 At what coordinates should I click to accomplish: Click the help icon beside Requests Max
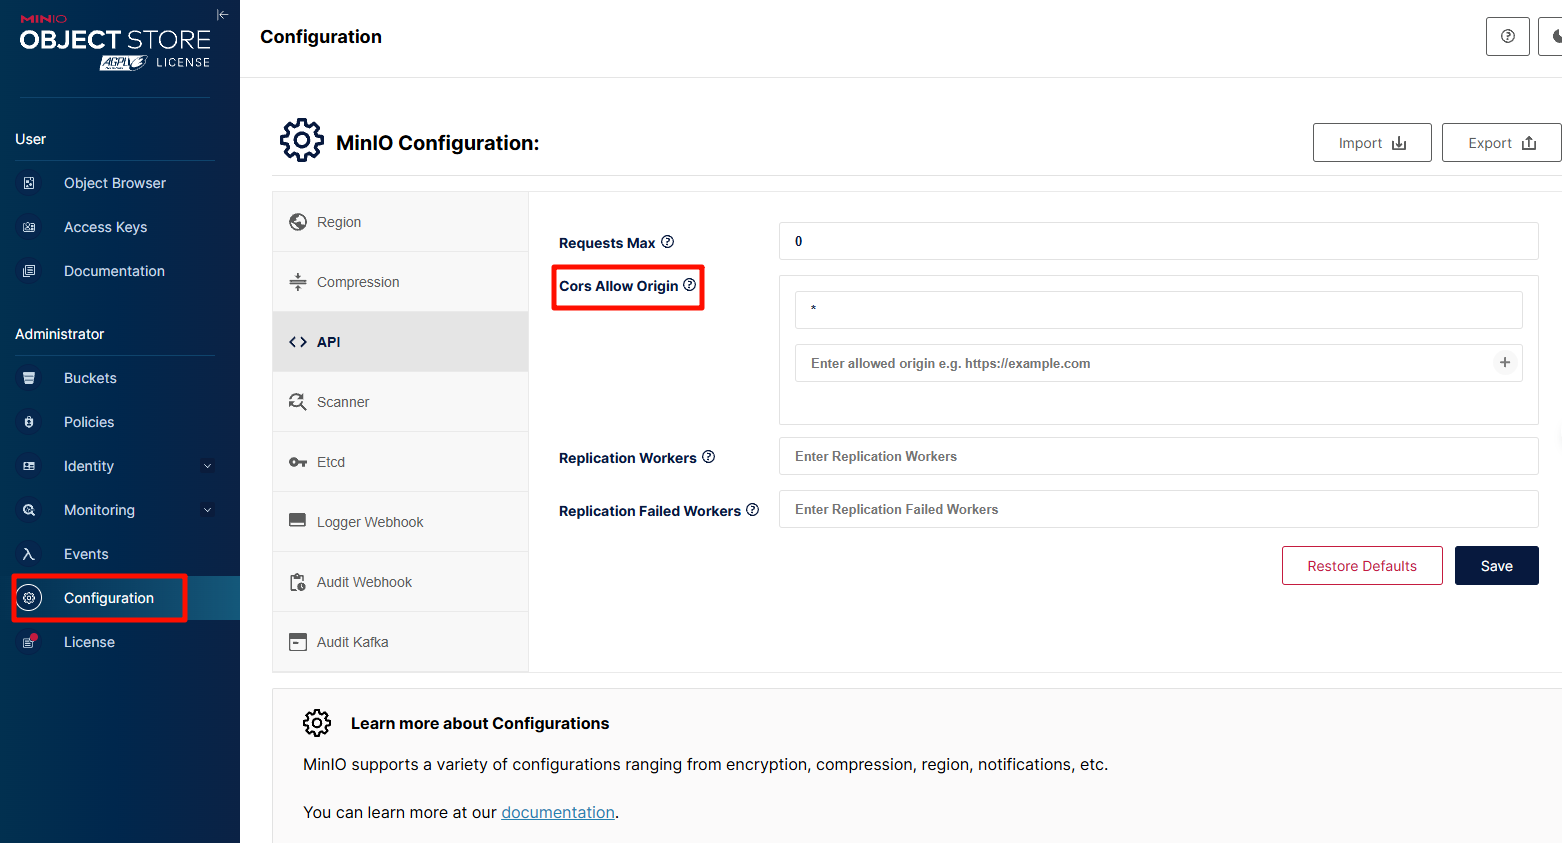click(667, 242)
